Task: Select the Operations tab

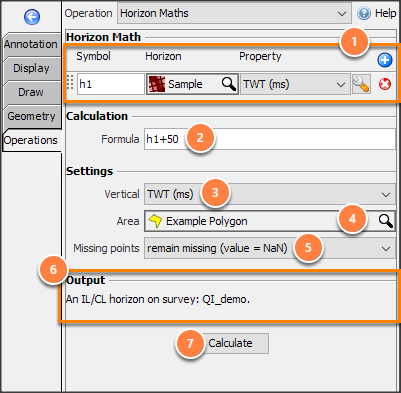Action: tap(31, 140)
